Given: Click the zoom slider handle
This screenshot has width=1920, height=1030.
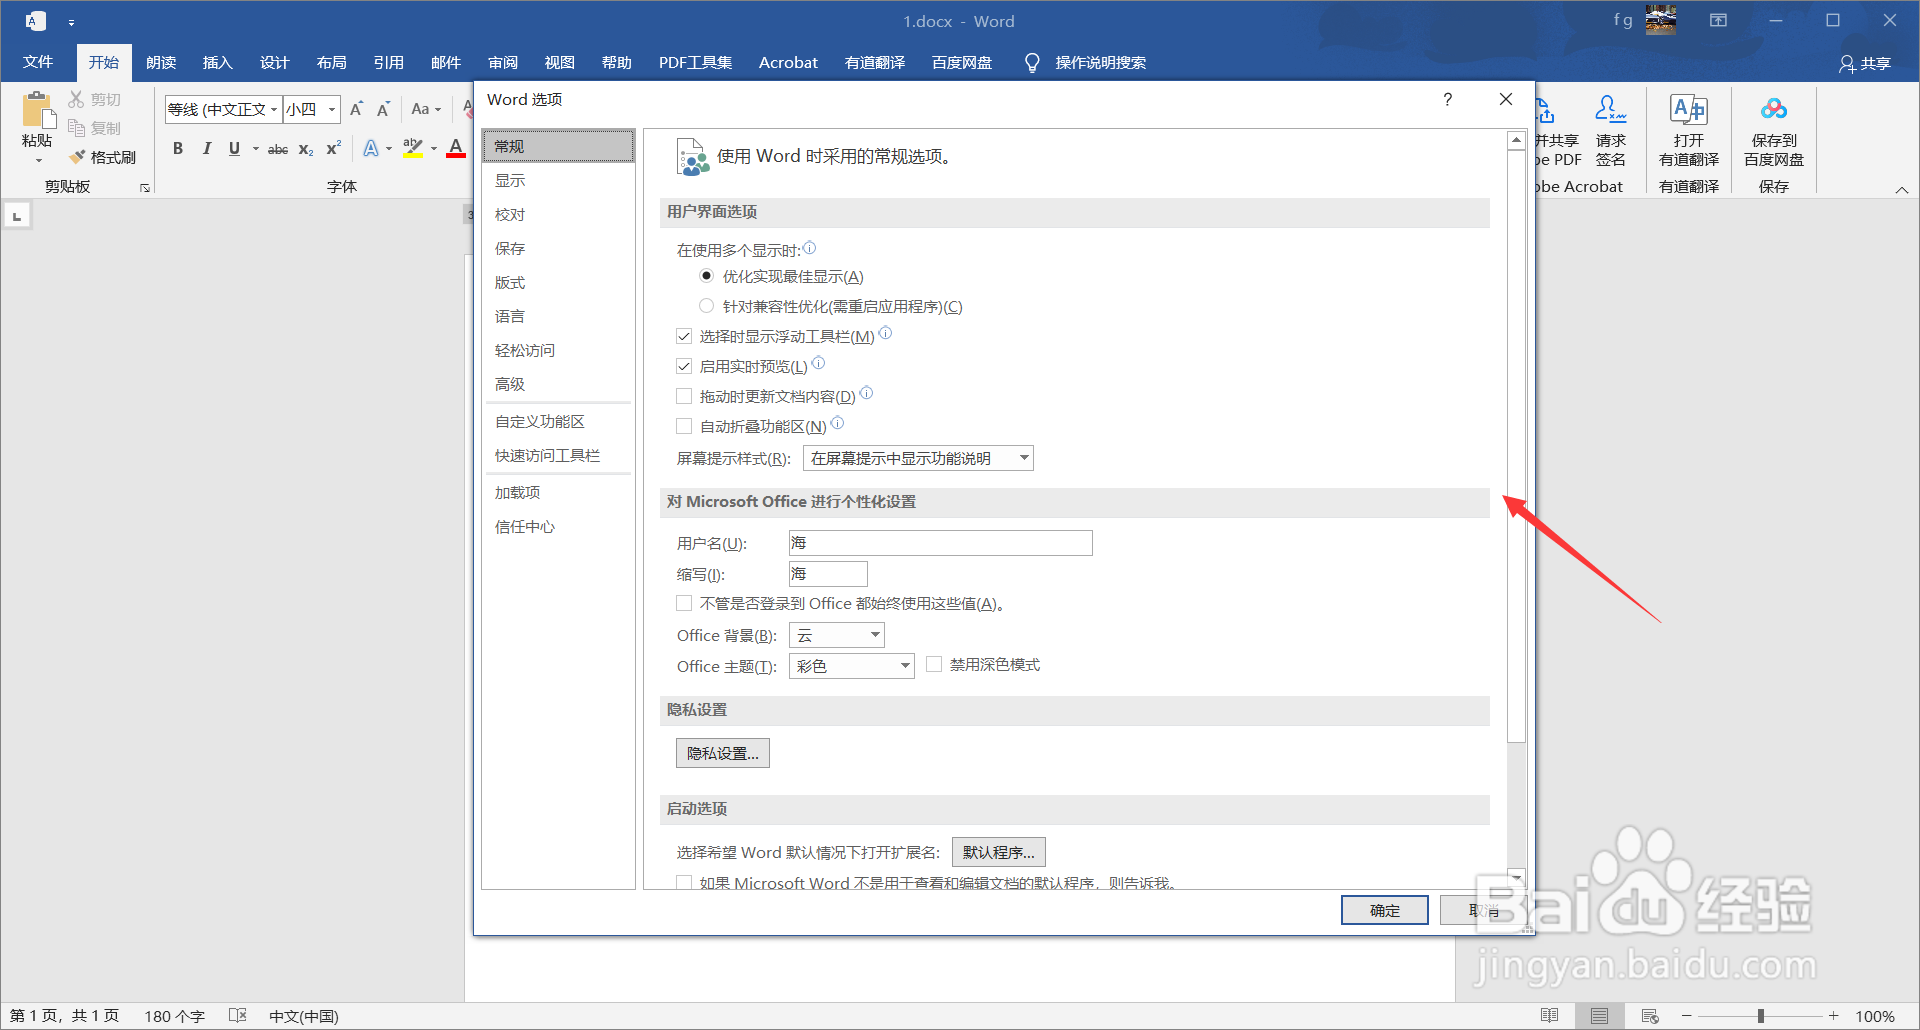Looking at the screenshot, I should click(x=1760, y=1016).
